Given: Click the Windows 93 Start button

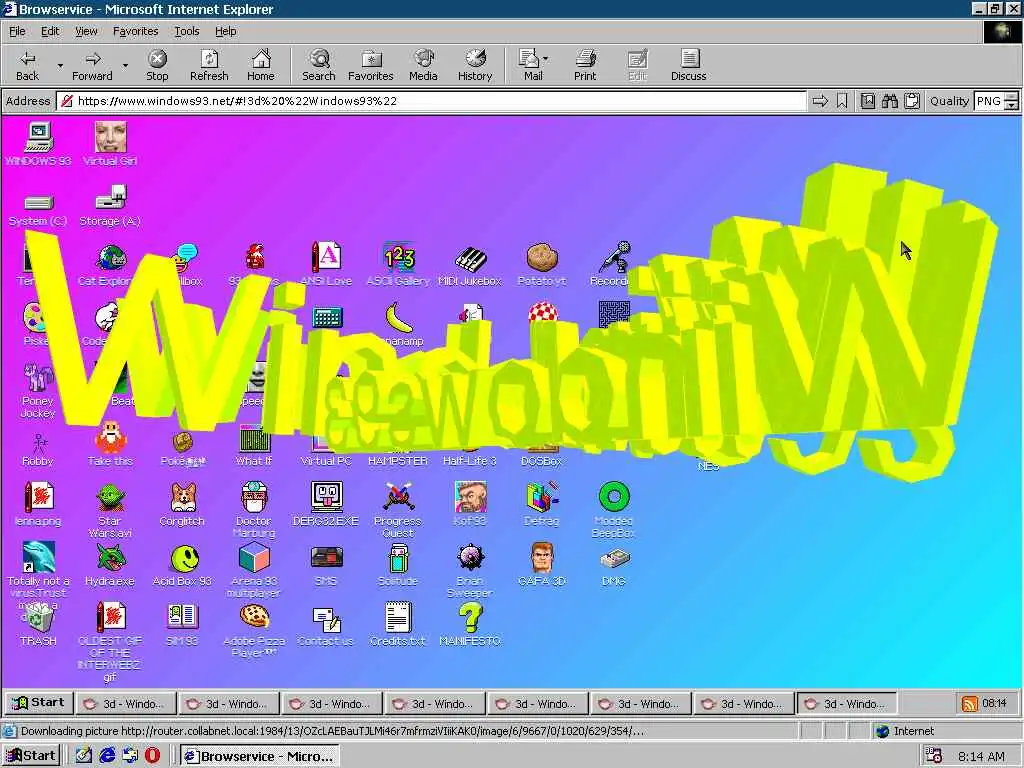Looking at the screenshot, I should [x=39, y=703].
